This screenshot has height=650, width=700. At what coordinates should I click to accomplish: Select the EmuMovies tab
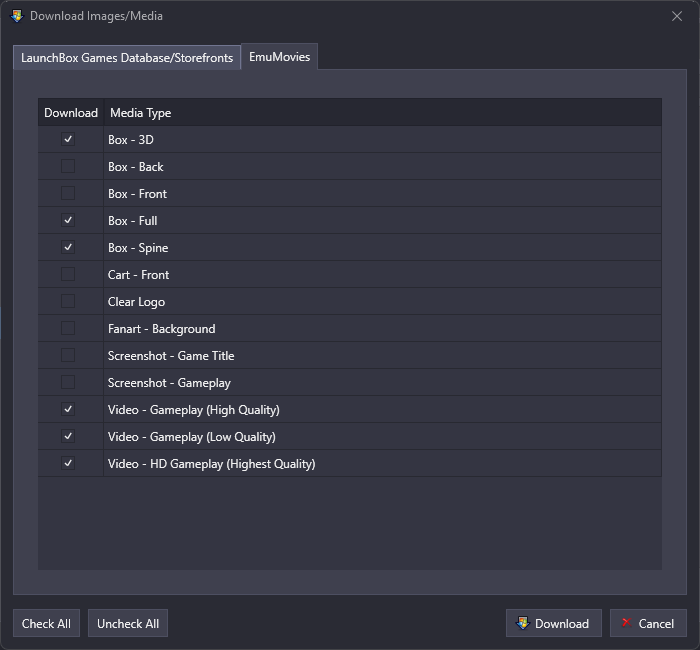click(279, 57)
